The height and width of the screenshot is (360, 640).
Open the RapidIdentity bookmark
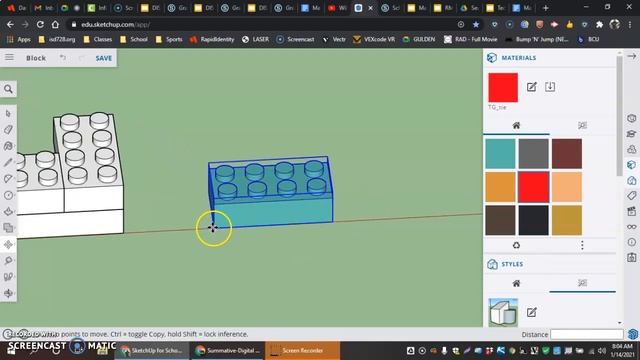212,39
